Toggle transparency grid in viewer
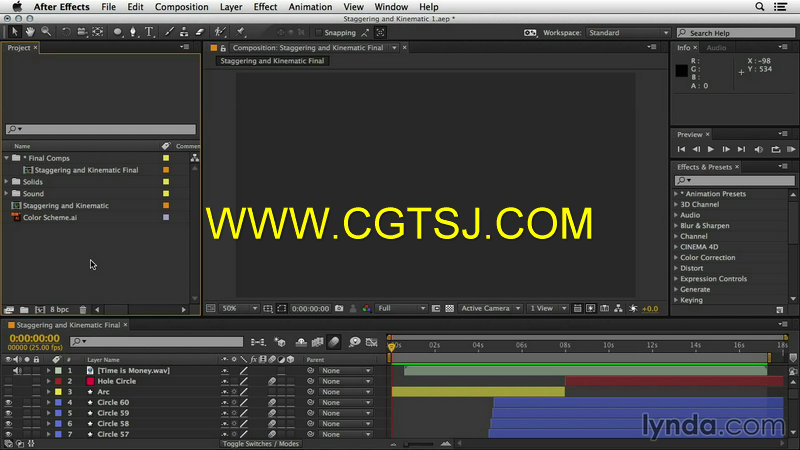The height and width of the screenshot is (450, 800). [449, 308]
